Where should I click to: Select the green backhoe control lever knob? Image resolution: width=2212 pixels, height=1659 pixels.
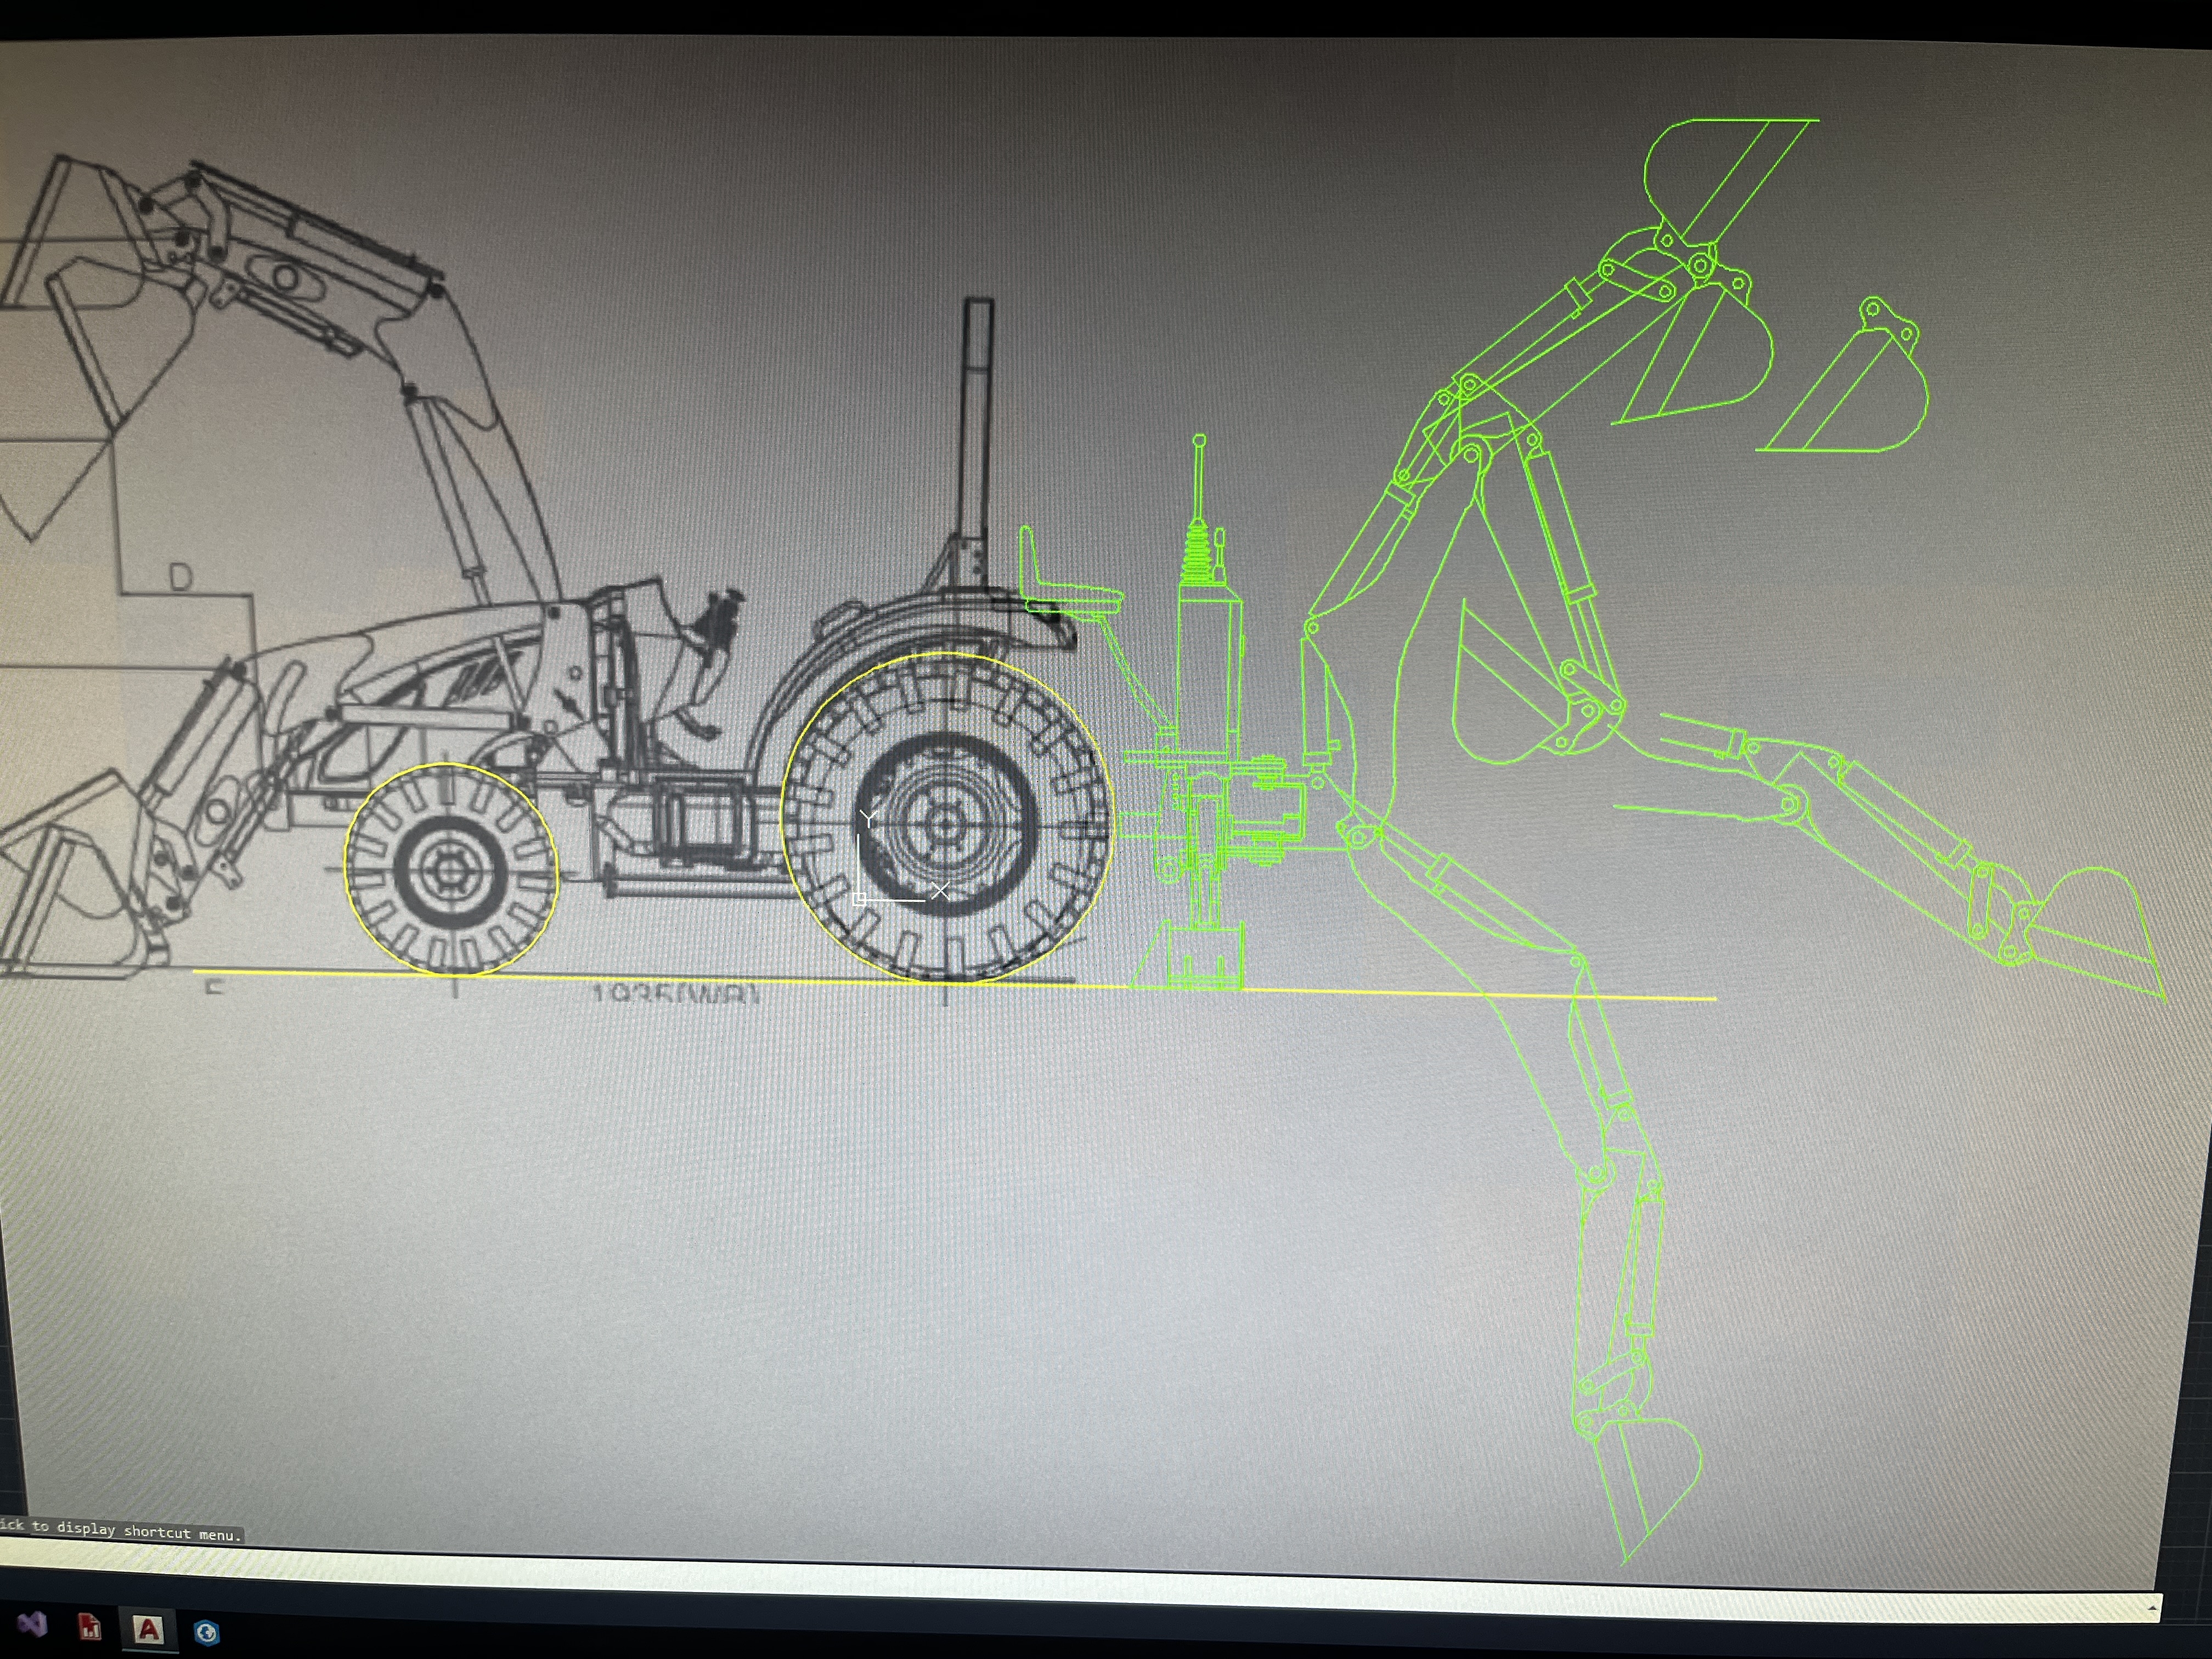pyautogui.click(x=1199, y=440)
